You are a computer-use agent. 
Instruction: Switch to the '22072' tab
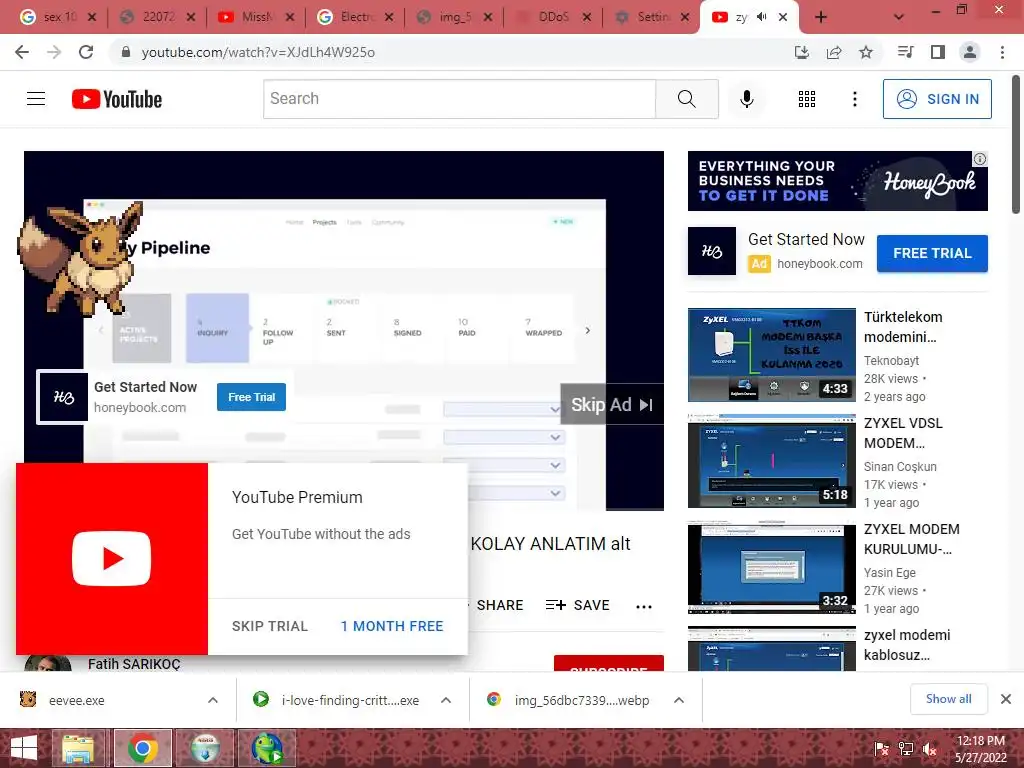[x=158, y=17]
